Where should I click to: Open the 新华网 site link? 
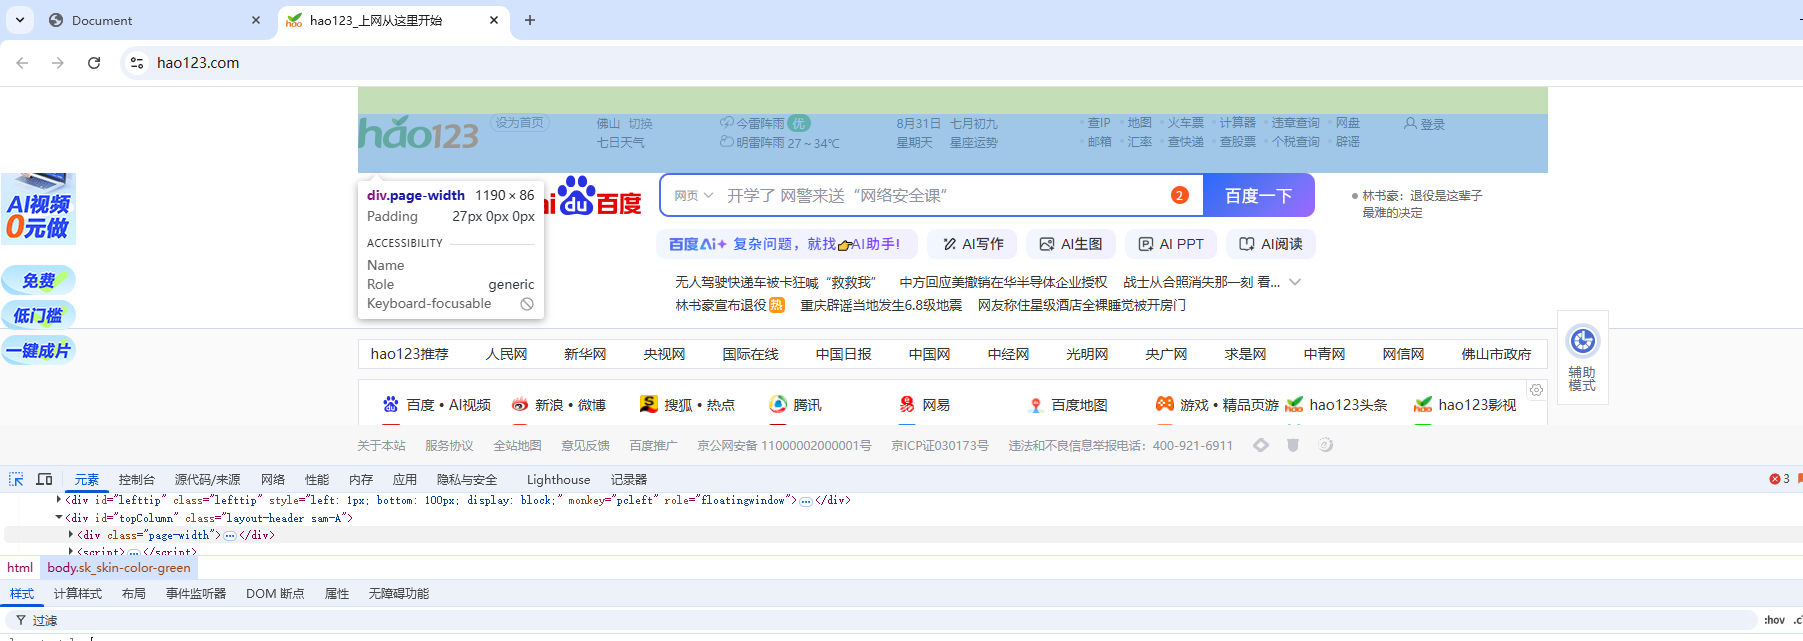tap(585, 354)
